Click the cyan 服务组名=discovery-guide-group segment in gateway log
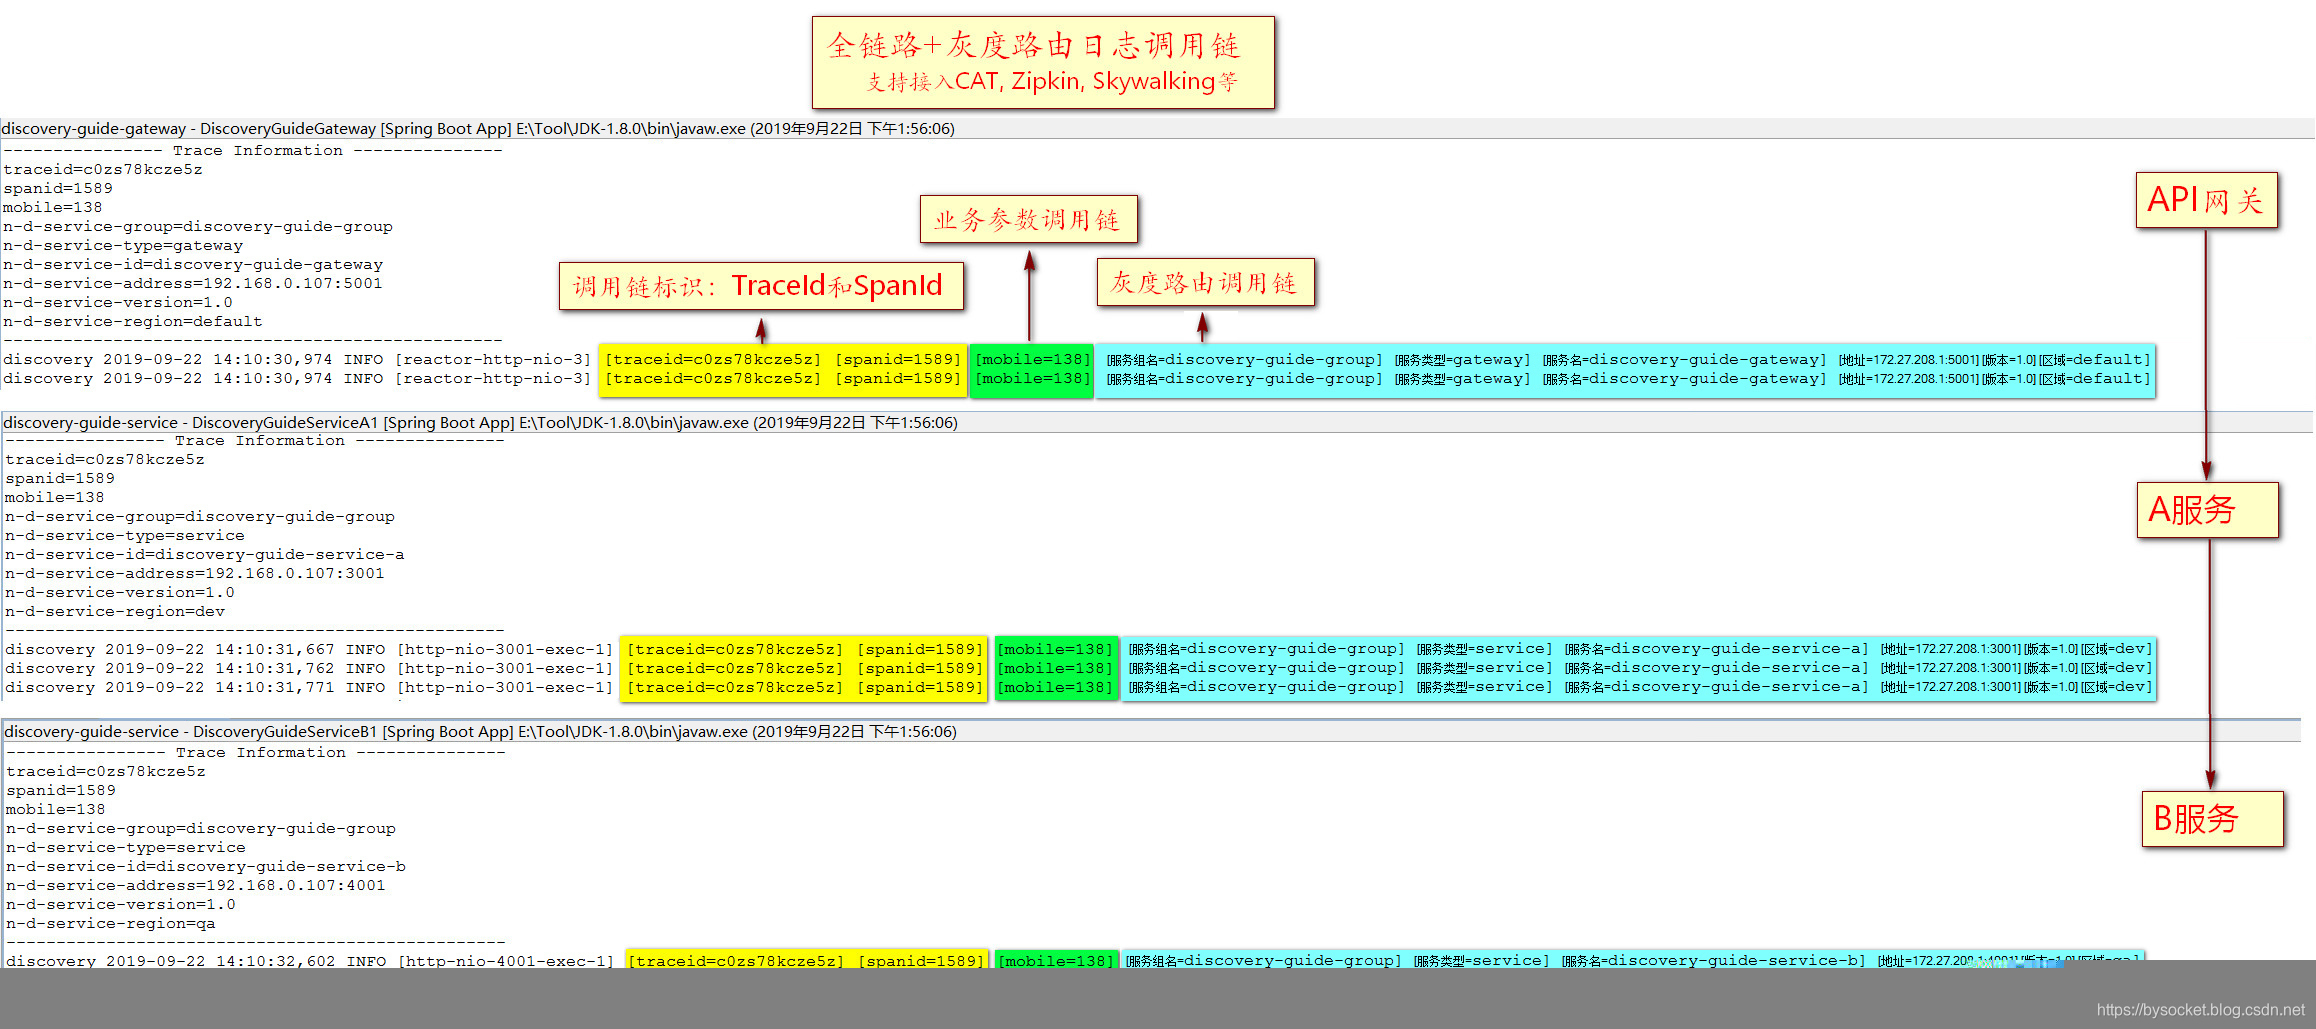 (1242, 359)
